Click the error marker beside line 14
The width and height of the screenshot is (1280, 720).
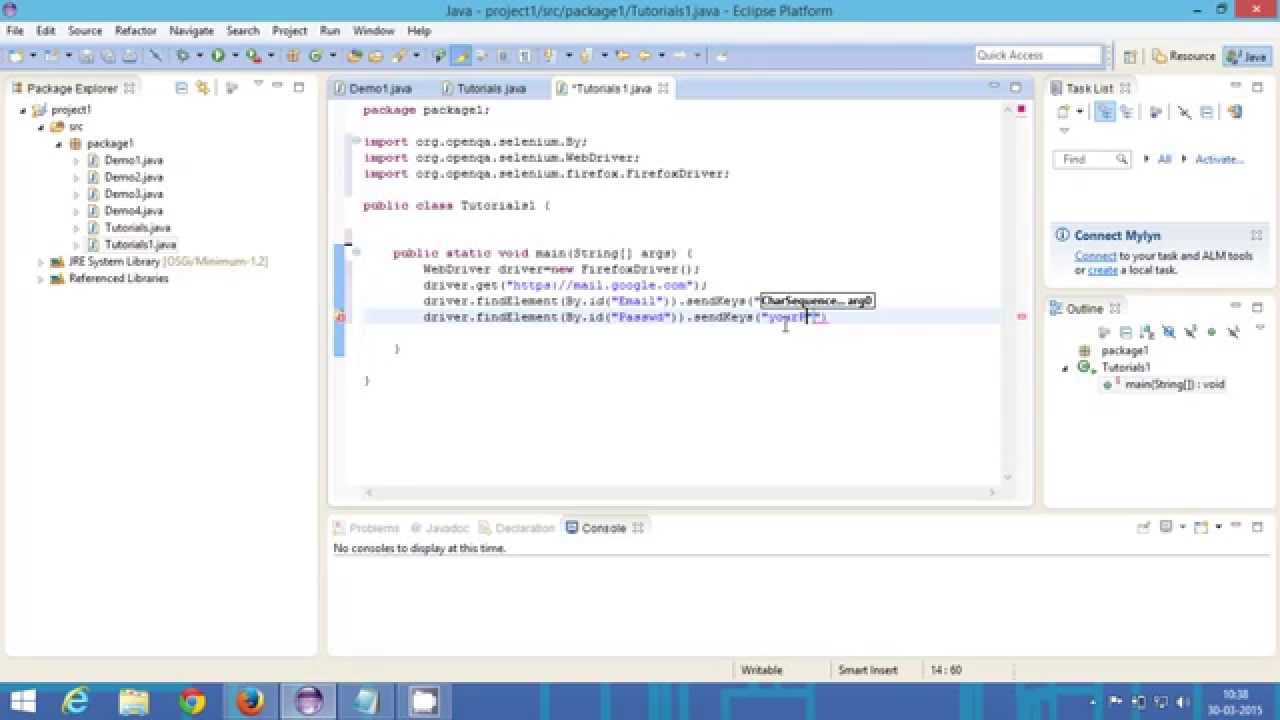click(340, 317)
